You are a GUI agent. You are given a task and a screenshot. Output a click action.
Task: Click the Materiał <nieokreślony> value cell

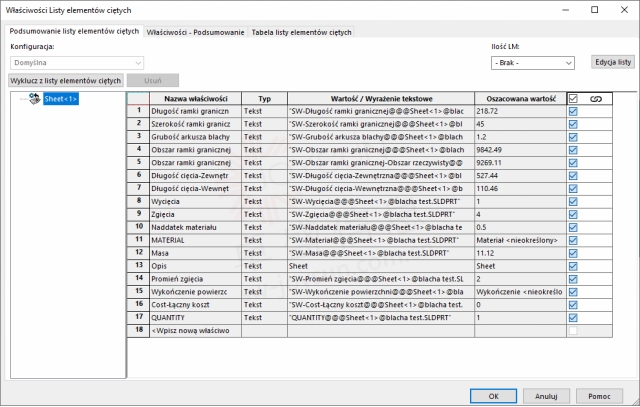(x=520, y=240)
